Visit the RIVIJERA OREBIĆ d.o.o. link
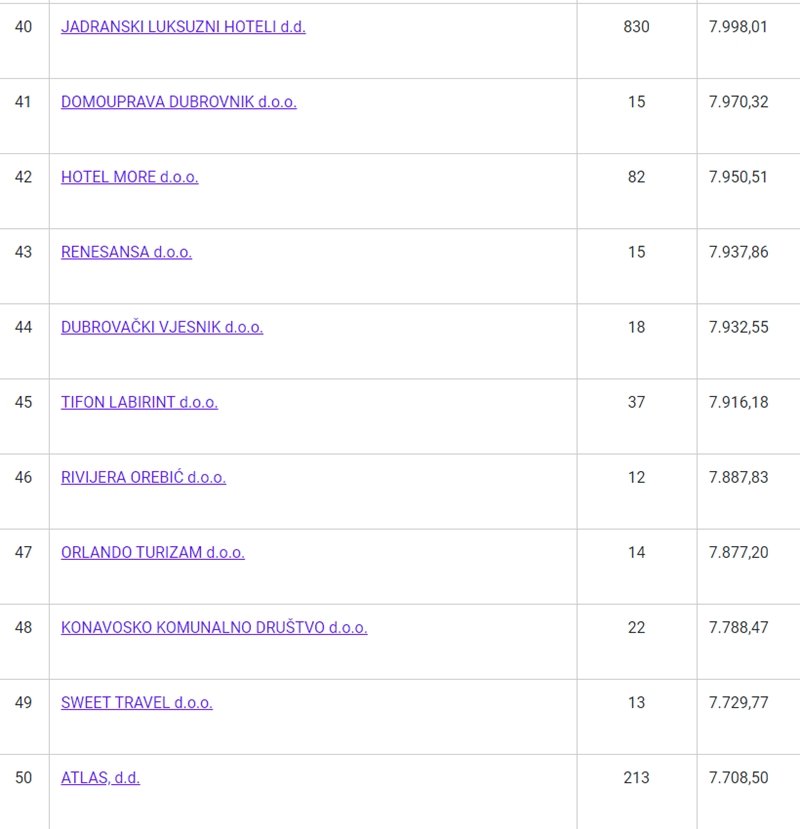Screen dimensions: 800x829 pyautogui.click(x=143, y=477)
